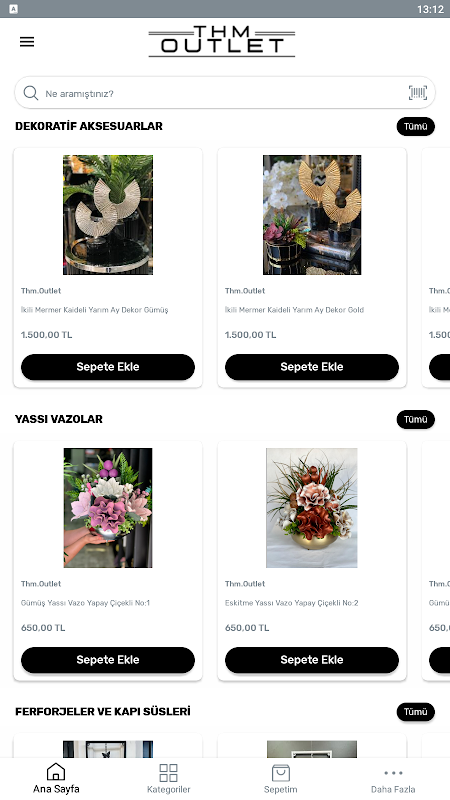The height and width of the screenshot is (800, 450).
Task: Open the silver half-moon decor image
Action: [108, 215]
